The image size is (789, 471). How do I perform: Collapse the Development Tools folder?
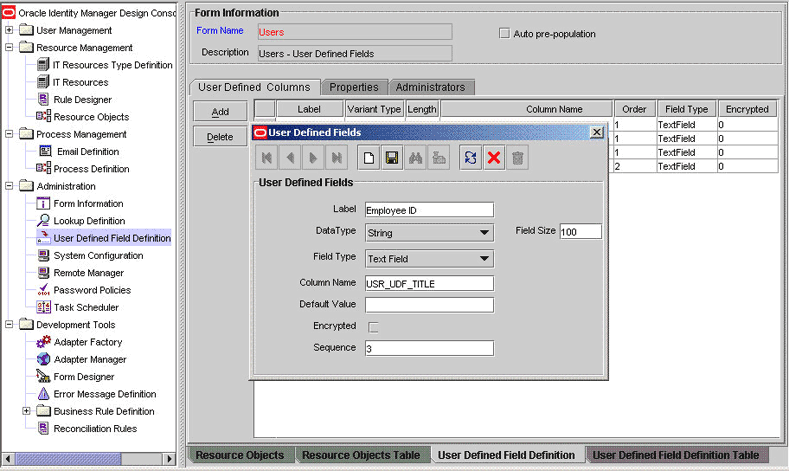point(9,324)
